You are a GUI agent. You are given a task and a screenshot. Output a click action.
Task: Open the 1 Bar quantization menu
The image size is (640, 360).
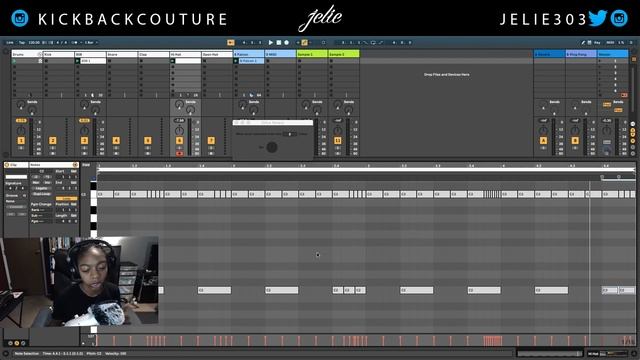(x=90, y=42)
